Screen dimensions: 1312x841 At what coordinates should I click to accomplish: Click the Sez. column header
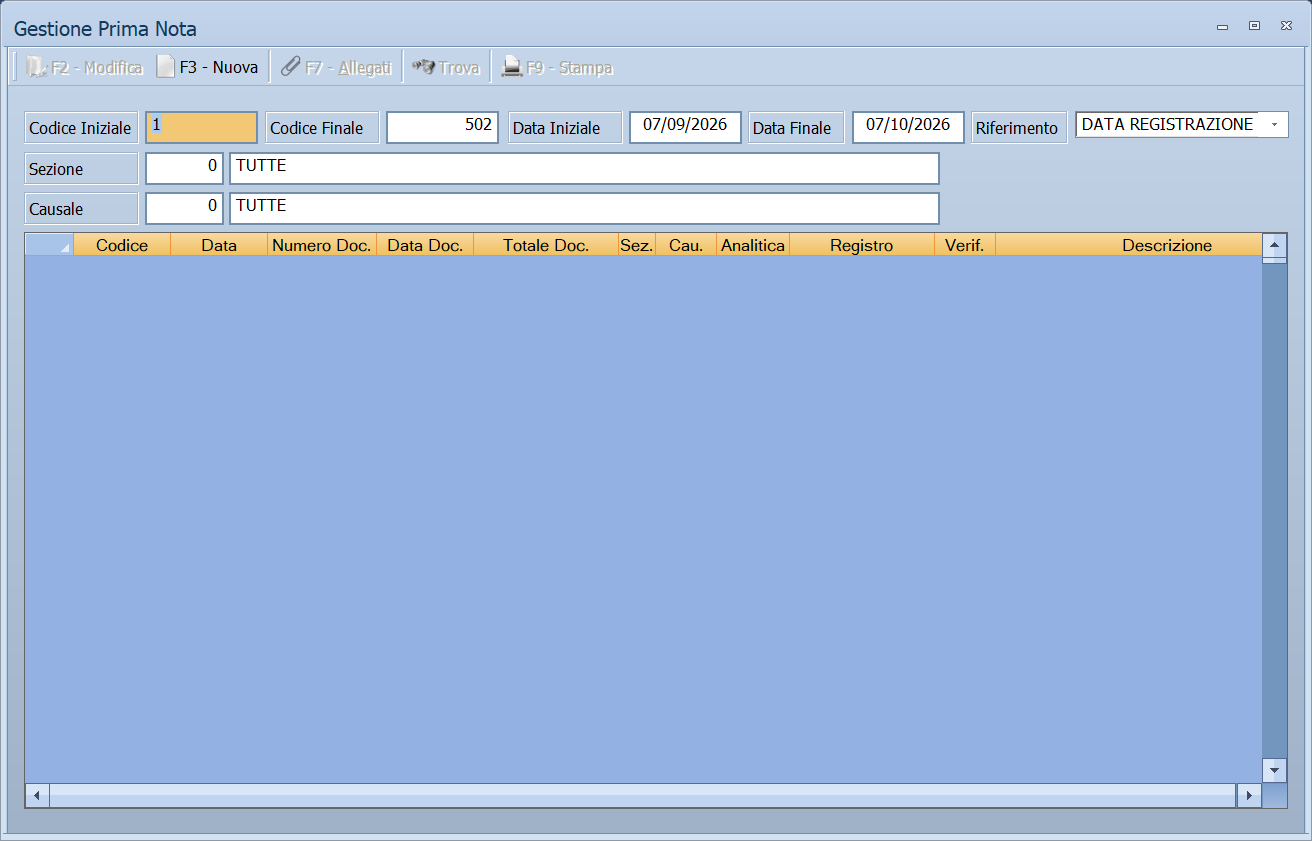(x=637, y=245)
